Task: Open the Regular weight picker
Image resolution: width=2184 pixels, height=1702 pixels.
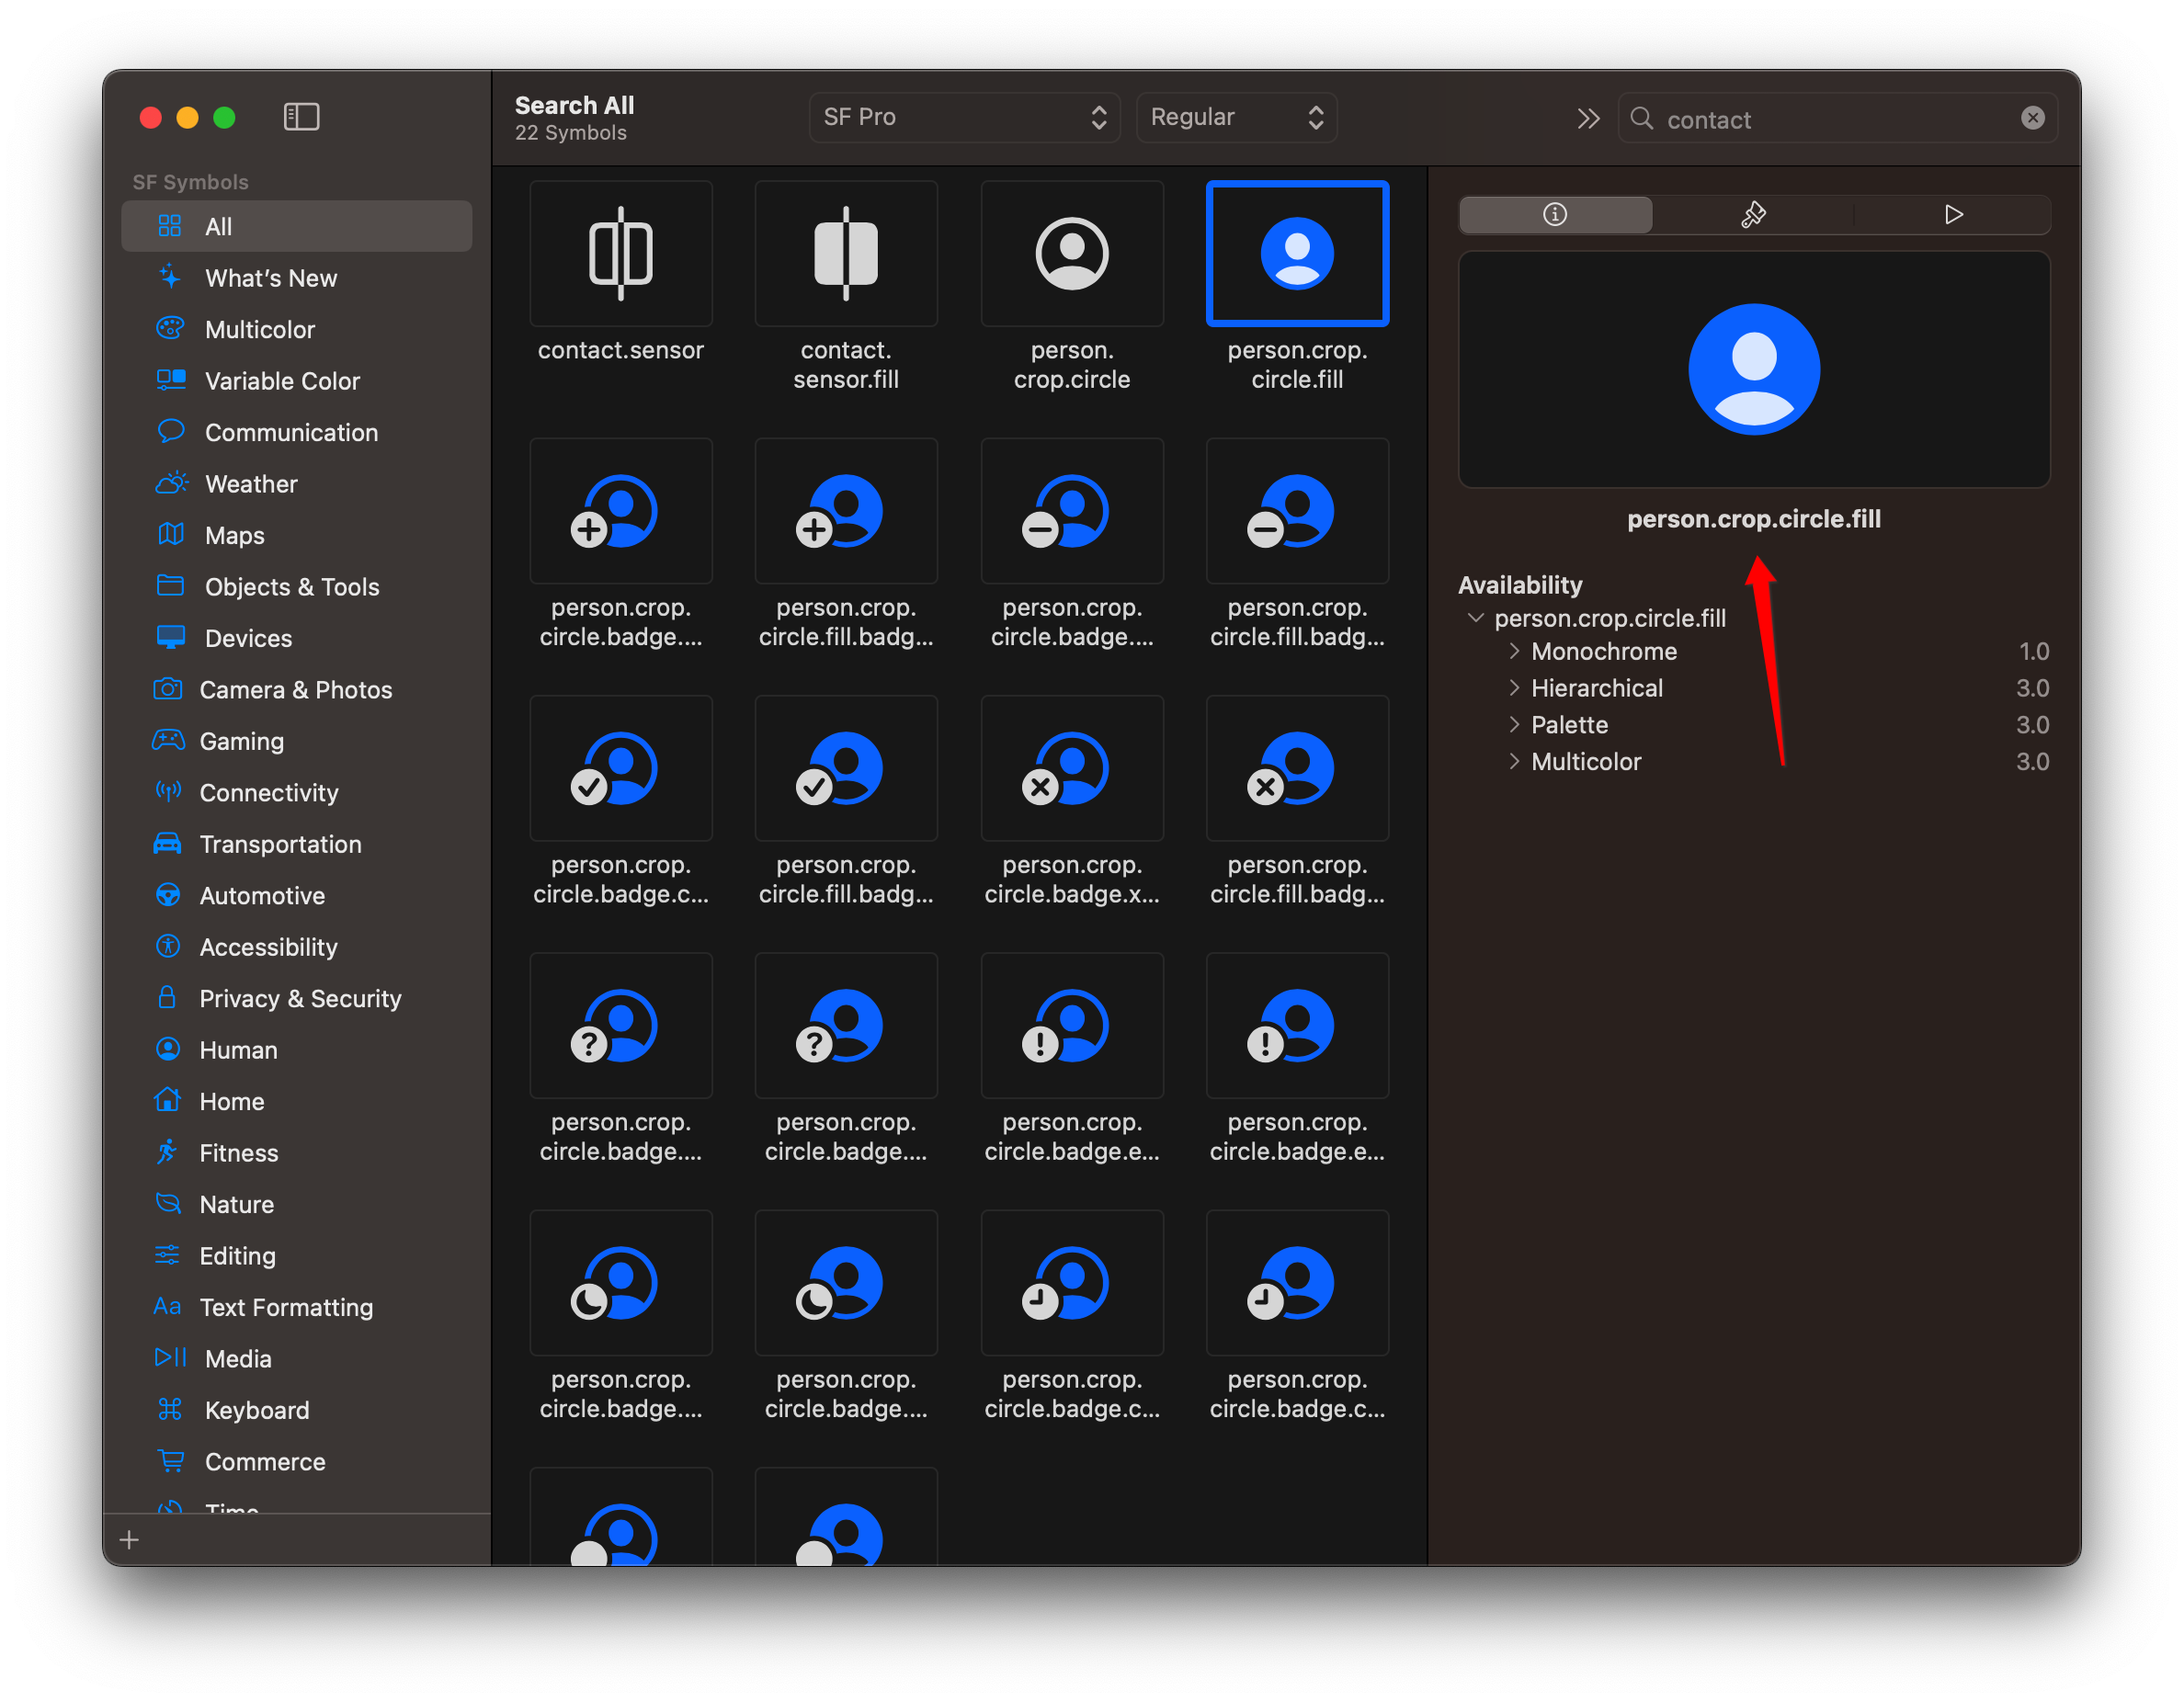Action: coord(1236,117)
